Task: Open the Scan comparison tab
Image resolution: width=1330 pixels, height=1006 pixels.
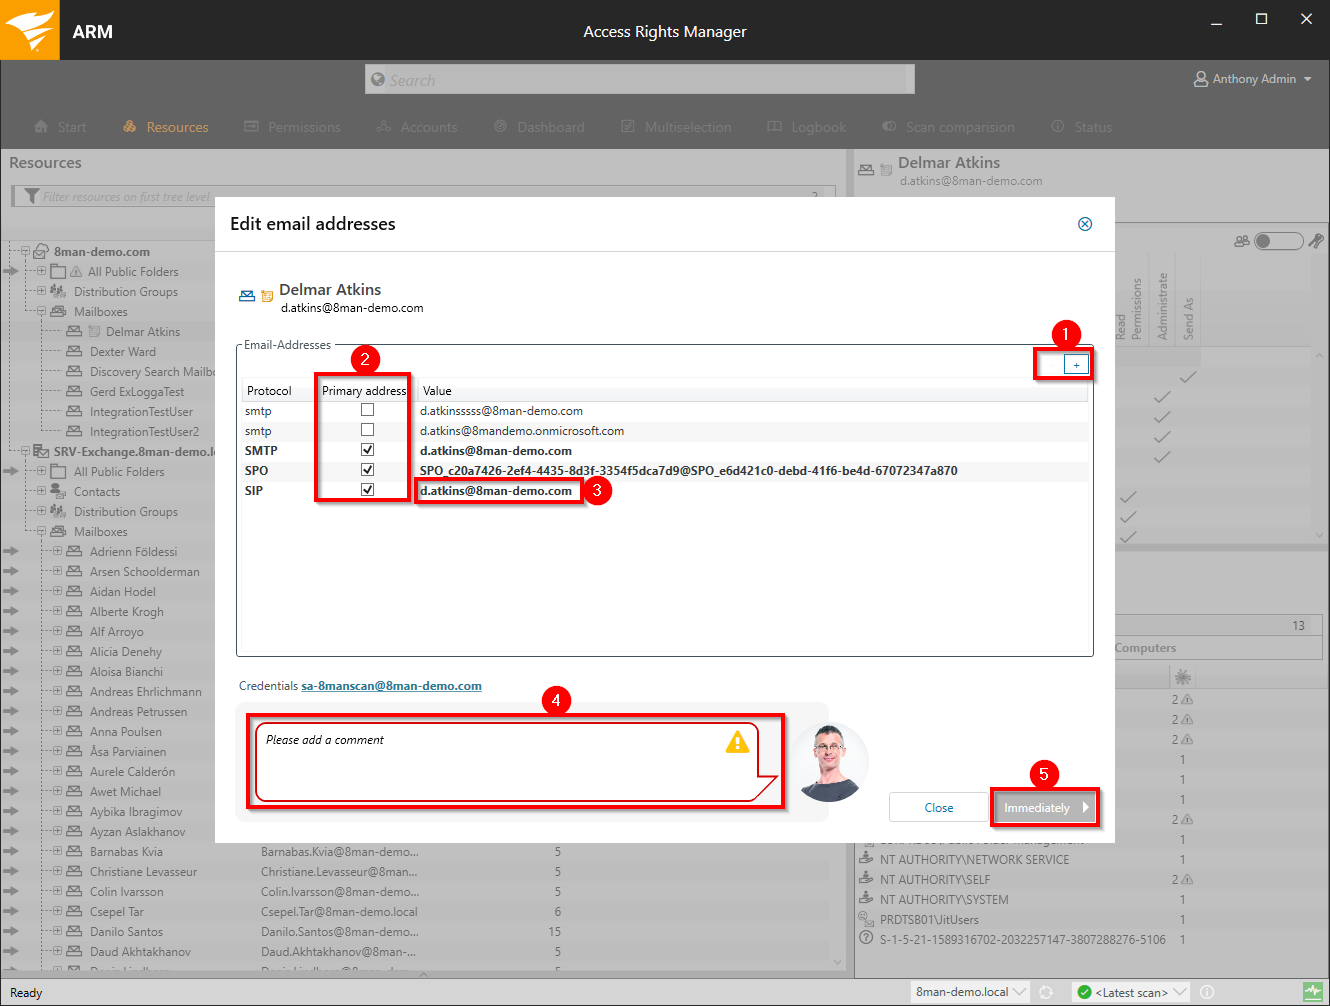Action: tap(948, 127)
